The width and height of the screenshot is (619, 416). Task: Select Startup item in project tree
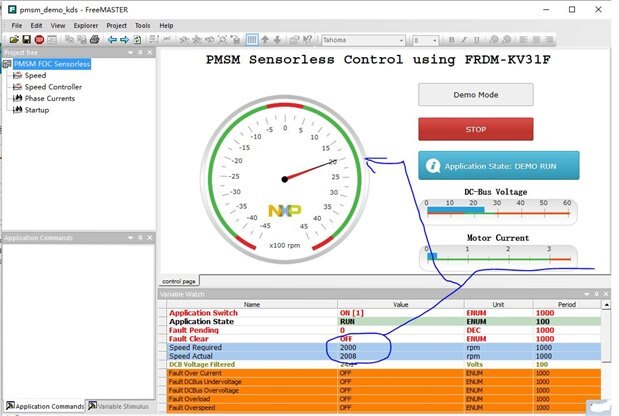[x=37, y=110]
